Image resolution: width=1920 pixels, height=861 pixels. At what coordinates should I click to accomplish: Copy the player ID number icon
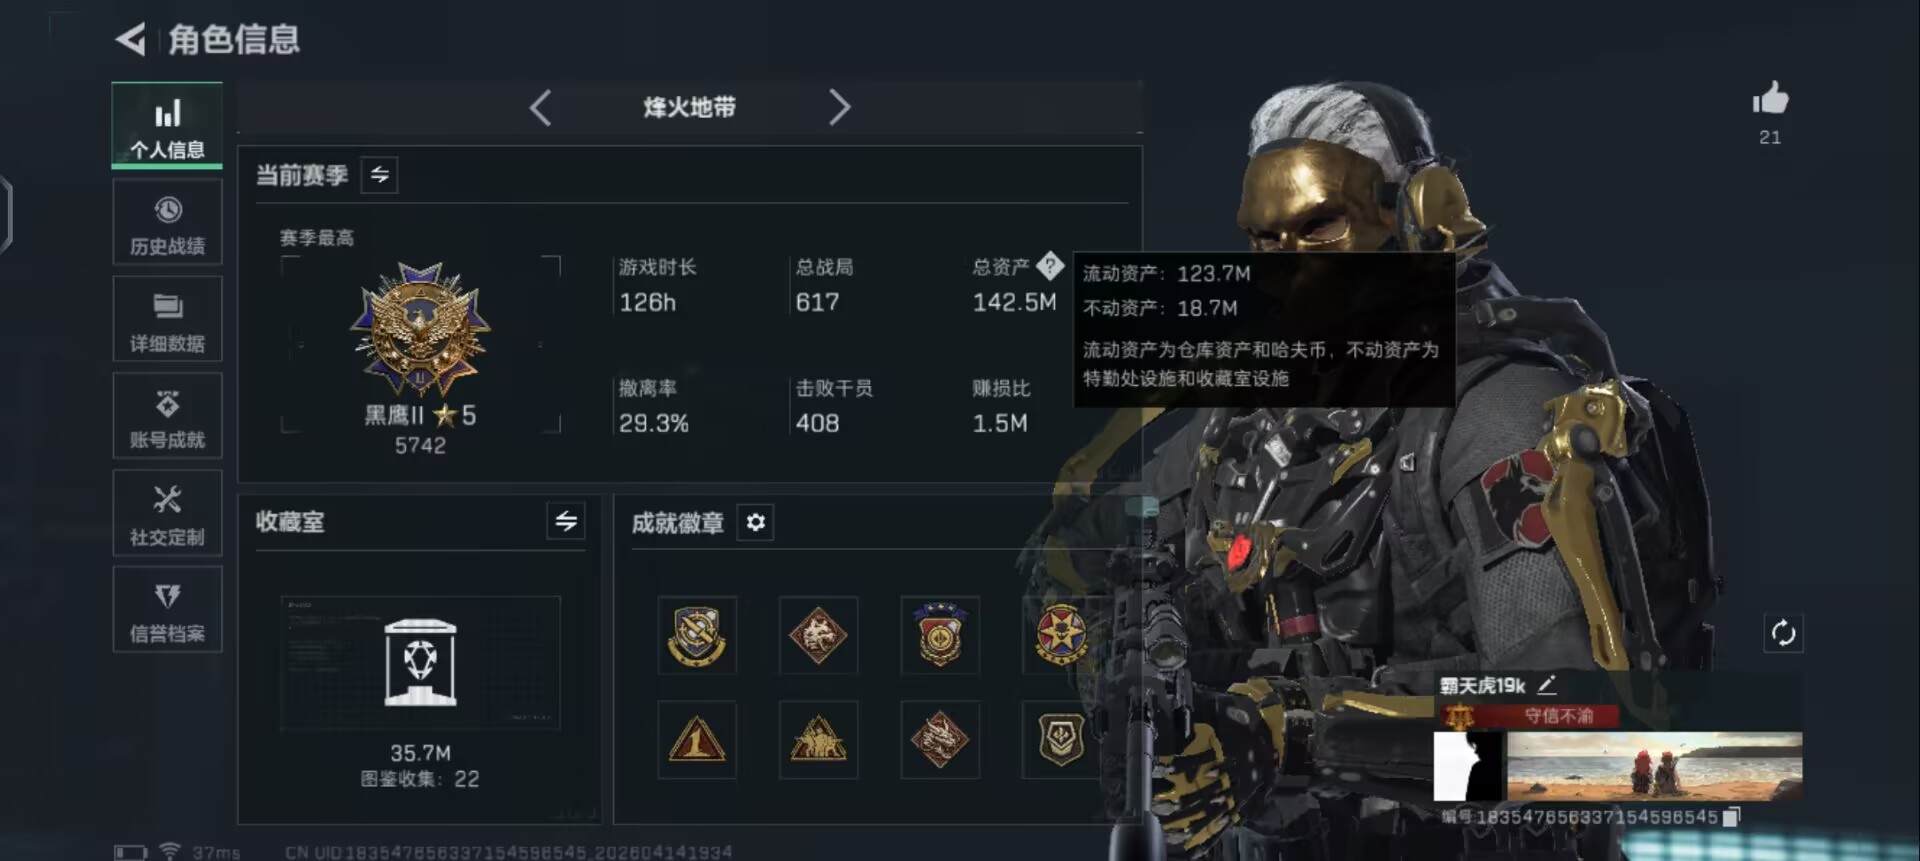[1732, 817]
